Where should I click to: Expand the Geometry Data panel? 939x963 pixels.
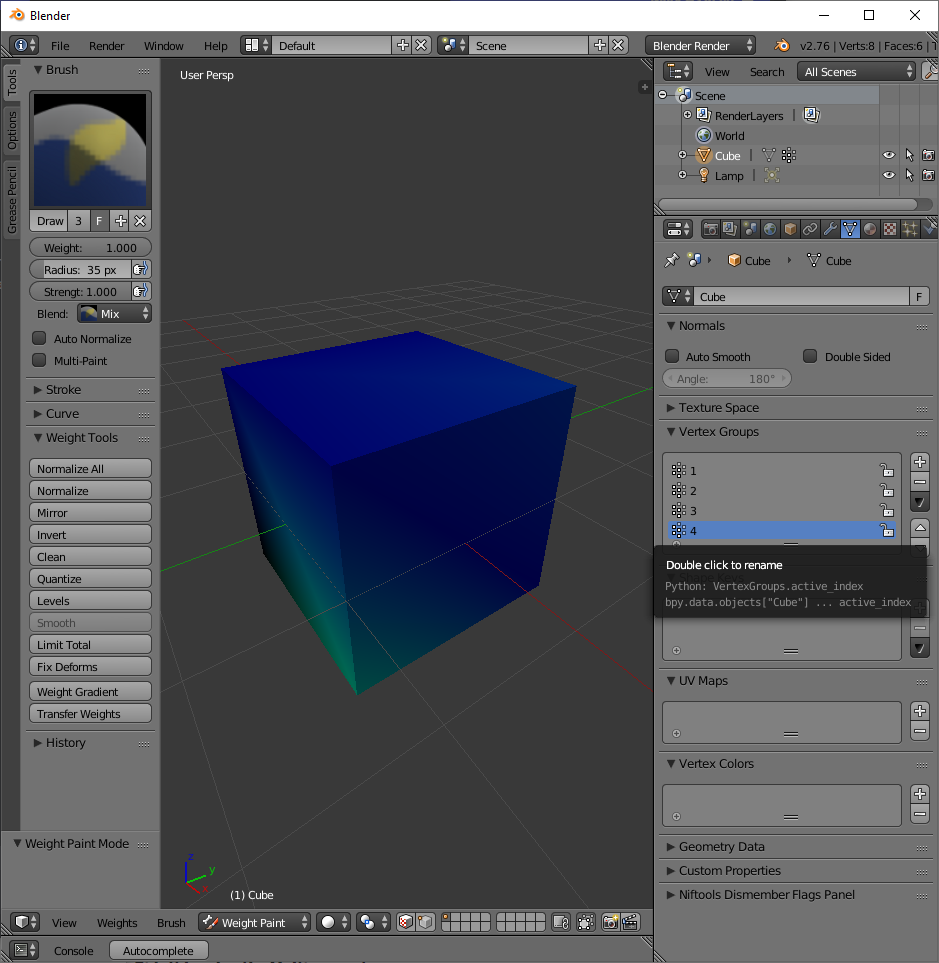click(721, 846)
